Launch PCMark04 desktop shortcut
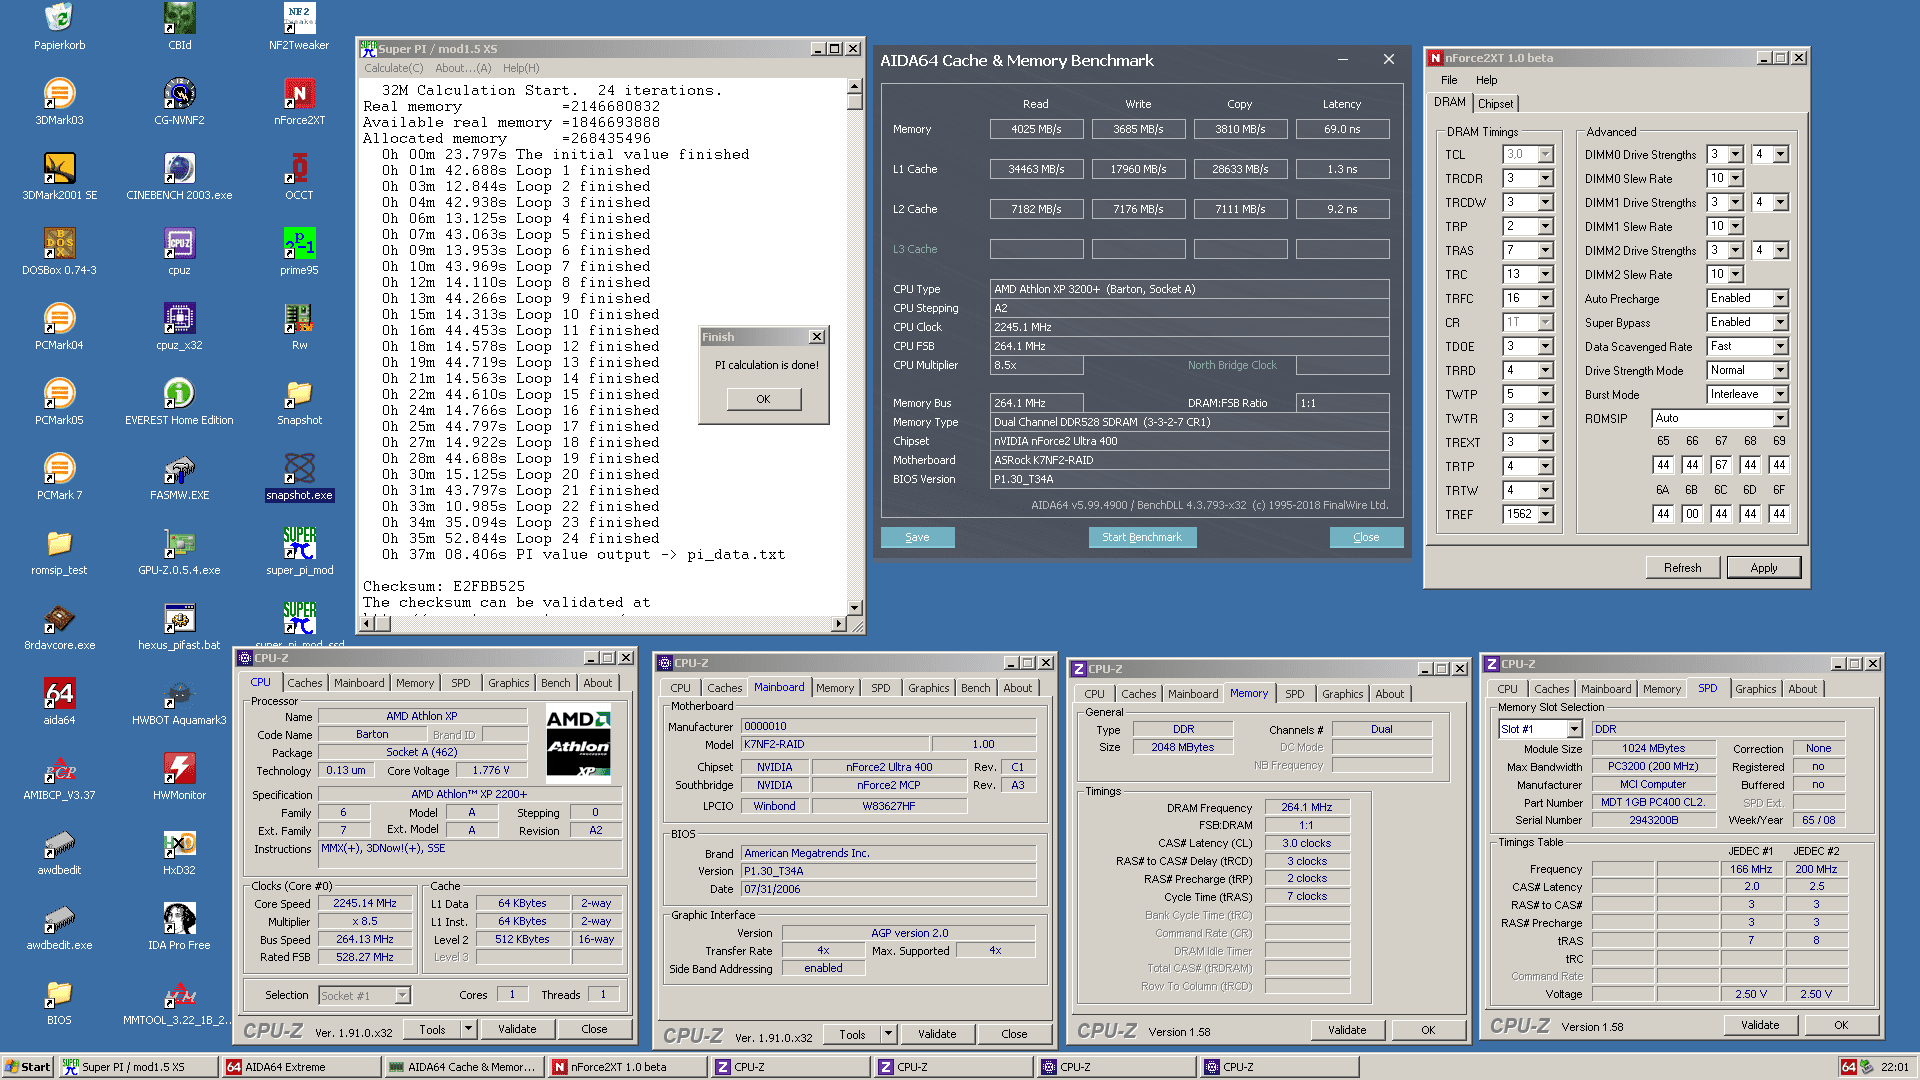Screen dimensions: 1920x1080 pos(59,326)
